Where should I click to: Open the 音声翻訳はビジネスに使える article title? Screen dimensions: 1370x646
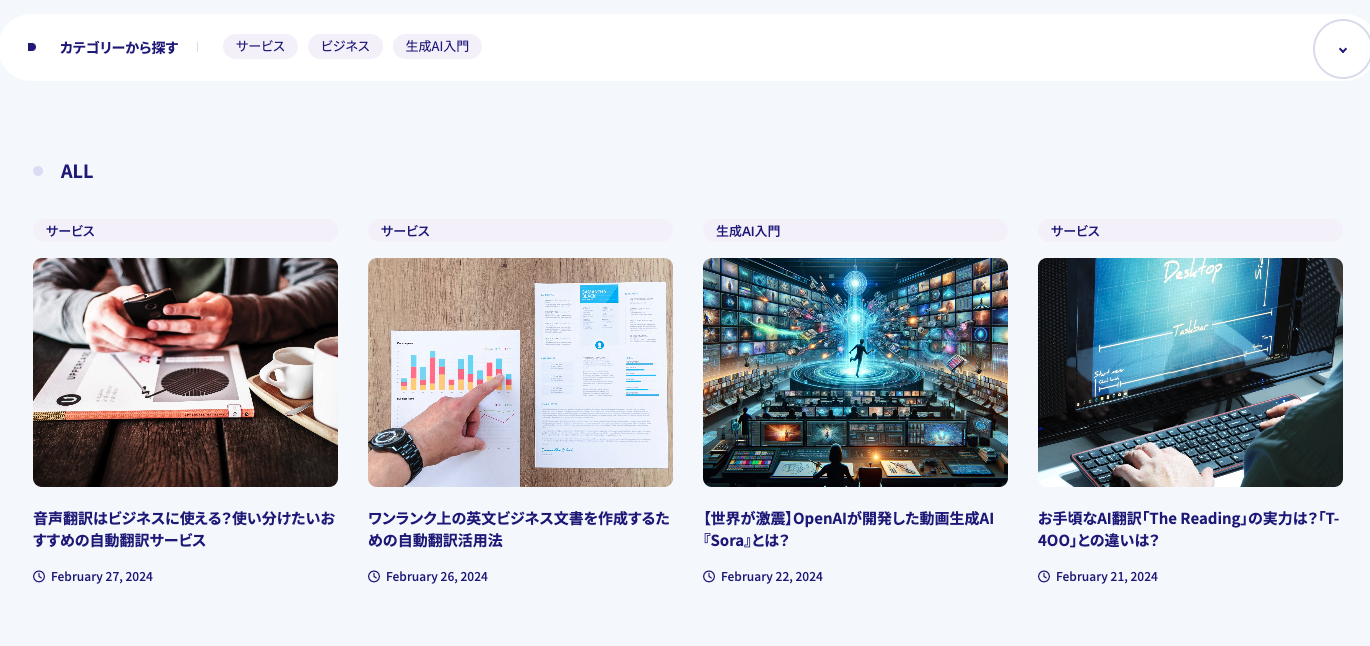pos(184,529)
